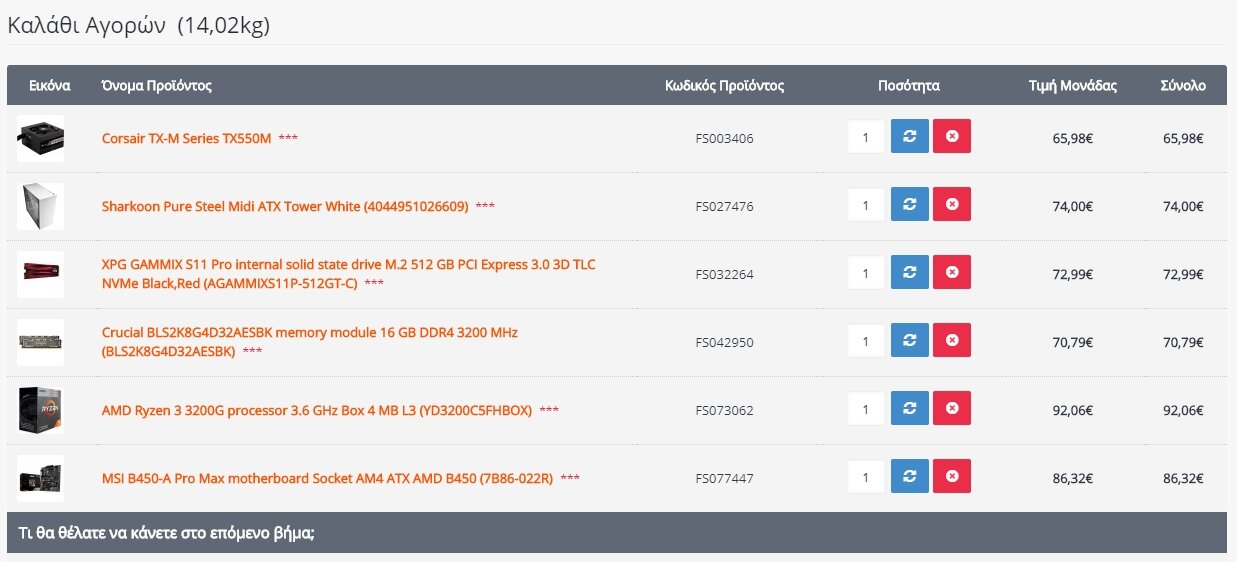Focus quantity field for MSI B450-A motherboard
1237x562 pixels.
click(866, 478)
